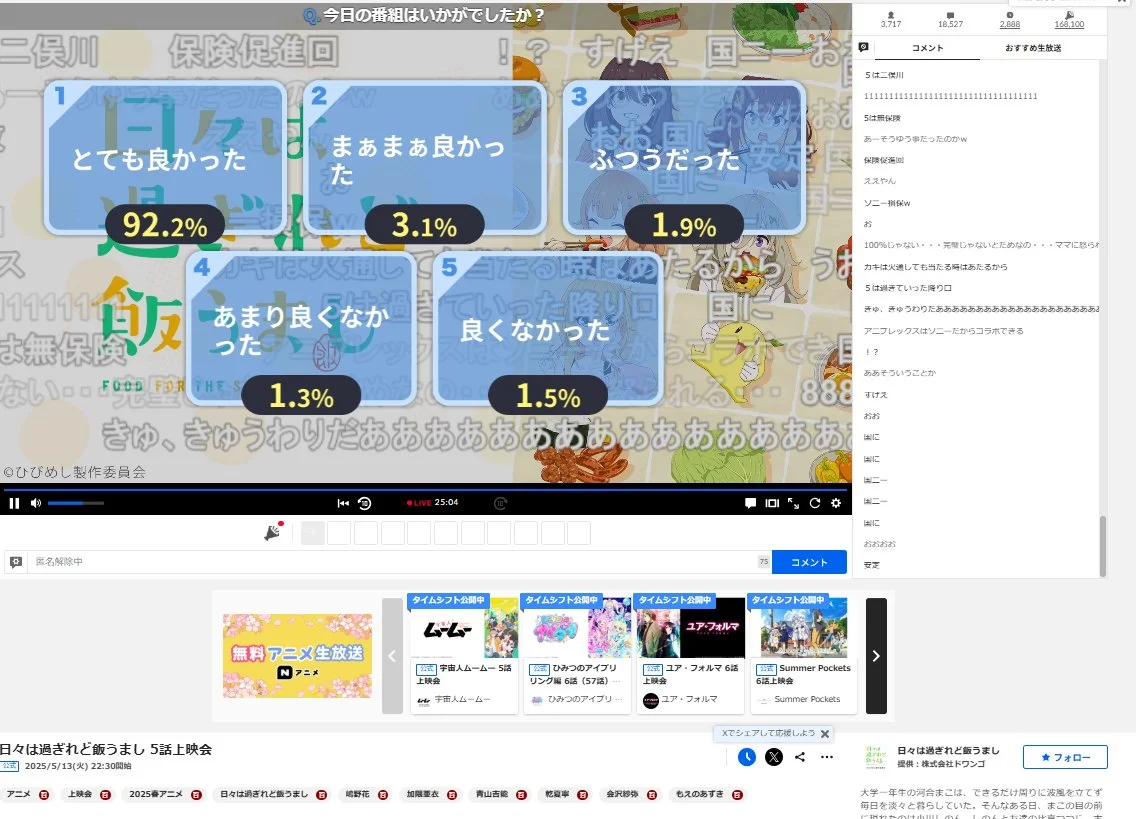Open the 日々は過ぎれど飯うまし channel link
This screenshot has width=1136, height=819.
point(948,750)
